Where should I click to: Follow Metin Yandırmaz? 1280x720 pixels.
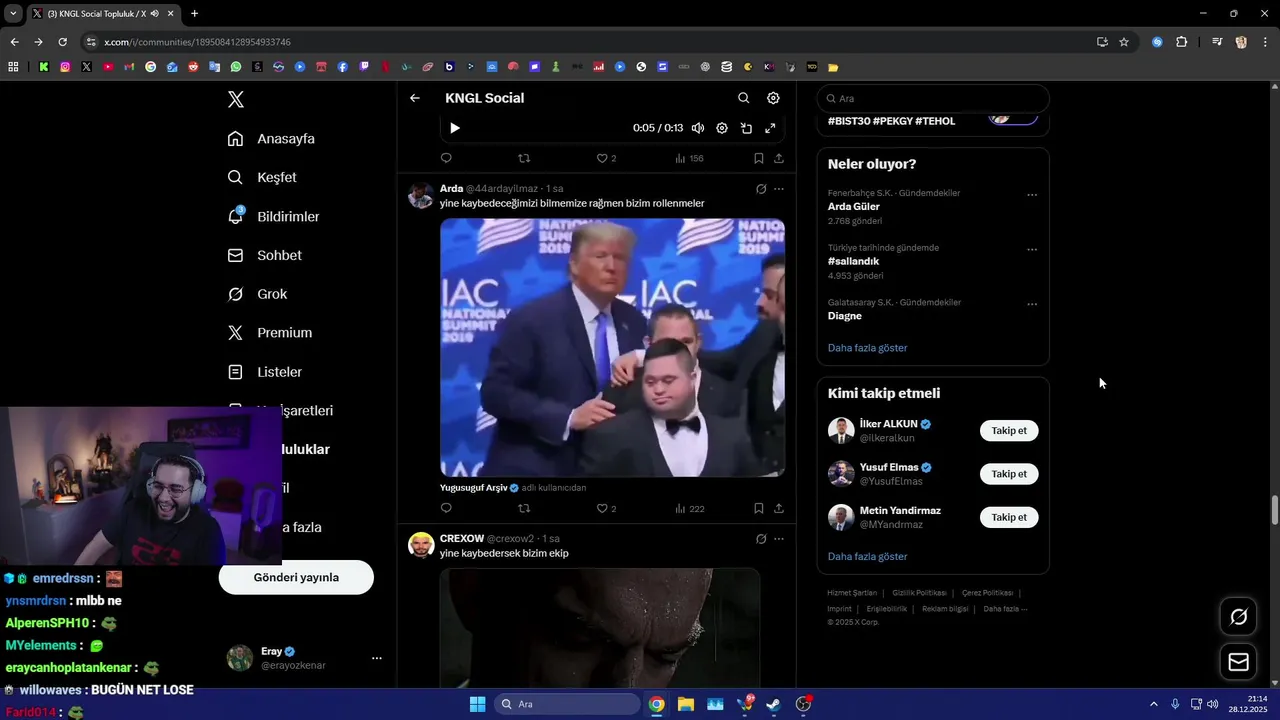1009,517
